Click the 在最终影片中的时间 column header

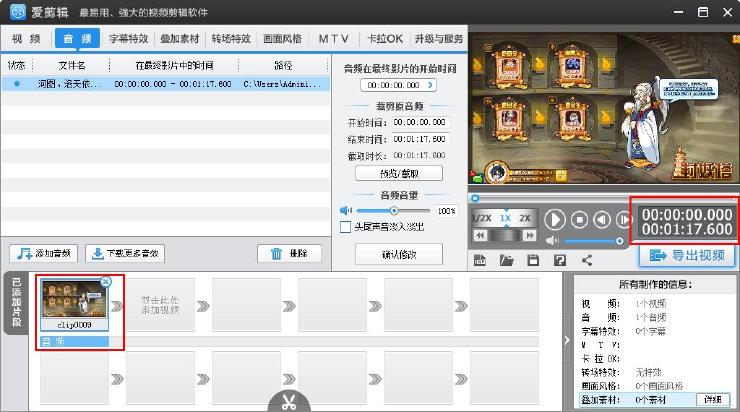pyautogui.click(x=174, y=65)
